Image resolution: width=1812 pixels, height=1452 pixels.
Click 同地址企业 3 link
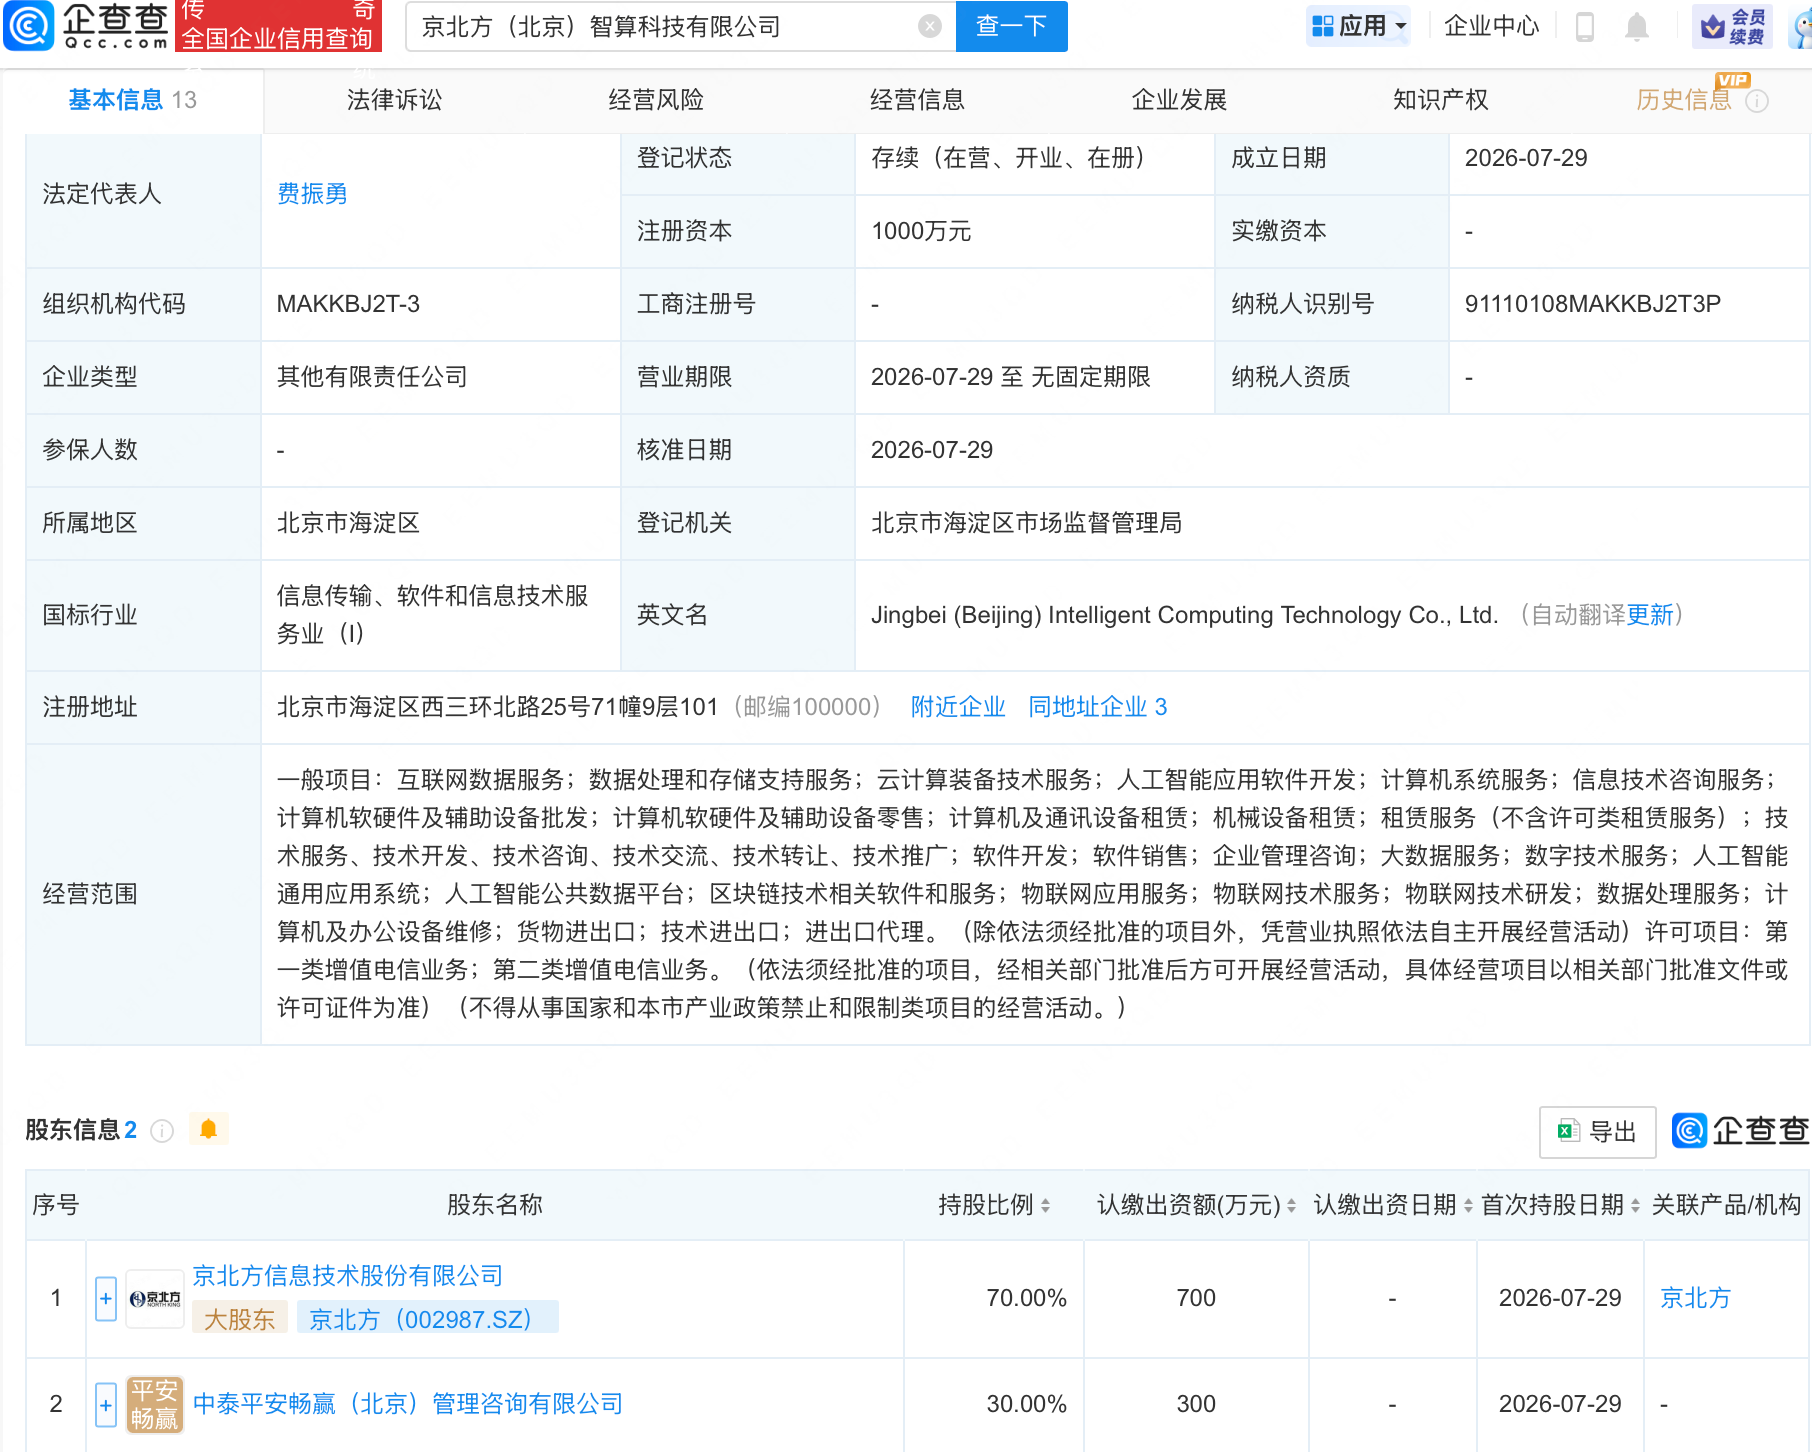point(1098,707)
